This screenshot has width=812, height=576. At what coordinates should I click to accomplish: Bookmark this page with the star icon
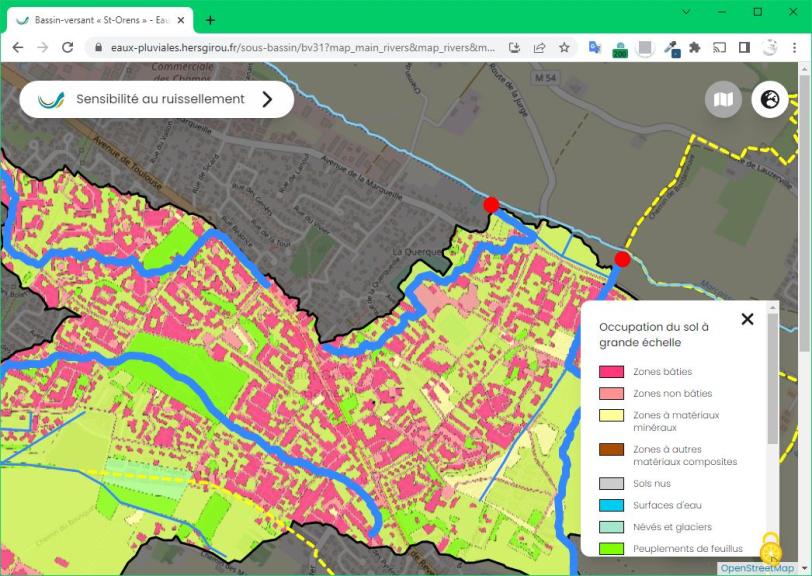564,47
